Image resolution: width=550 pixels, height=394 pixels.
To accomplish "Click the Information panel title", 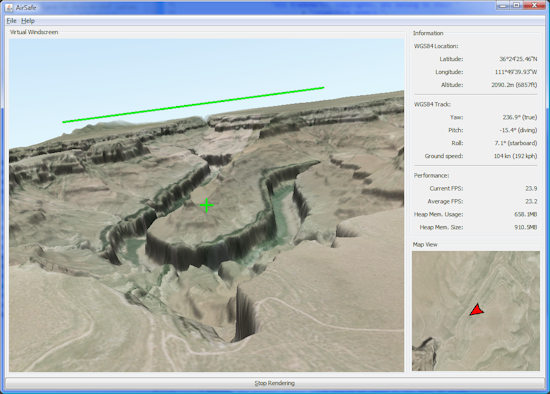I will click(x=428, y=33).
